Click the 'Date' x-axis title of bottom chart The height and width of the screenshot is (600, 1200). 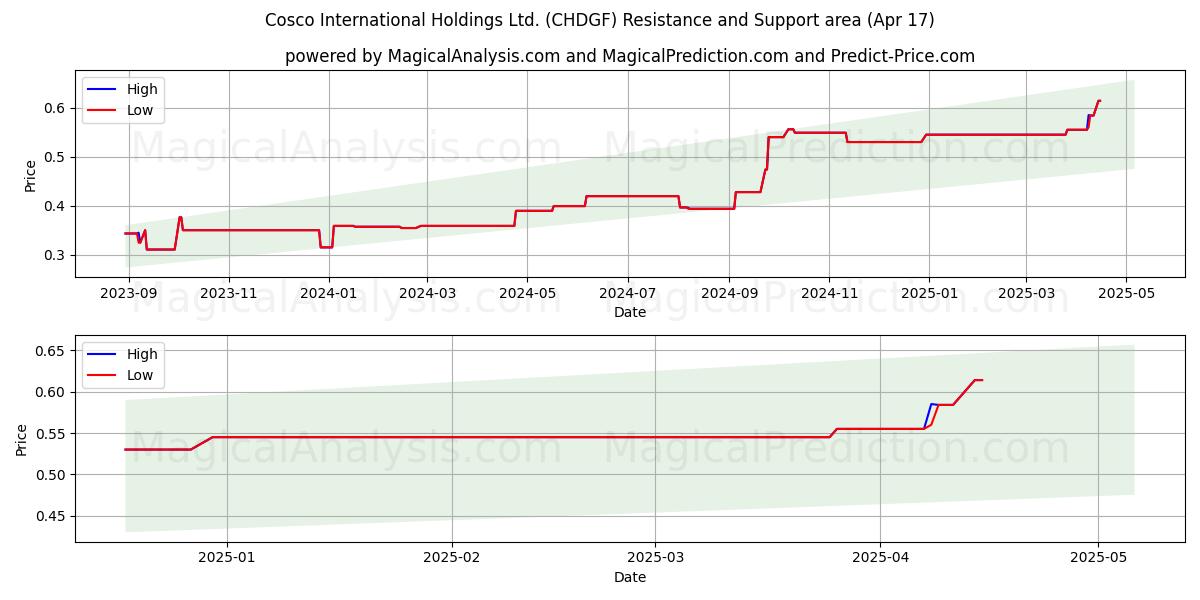coord(630,577)
